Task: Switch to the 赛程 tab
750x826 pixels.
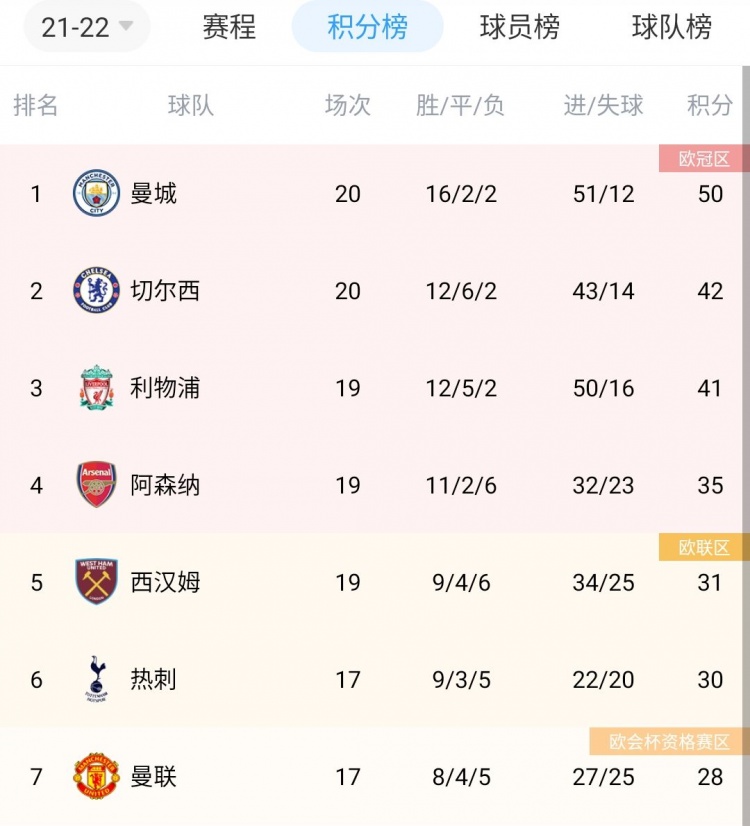Action: tap(229, 27)
